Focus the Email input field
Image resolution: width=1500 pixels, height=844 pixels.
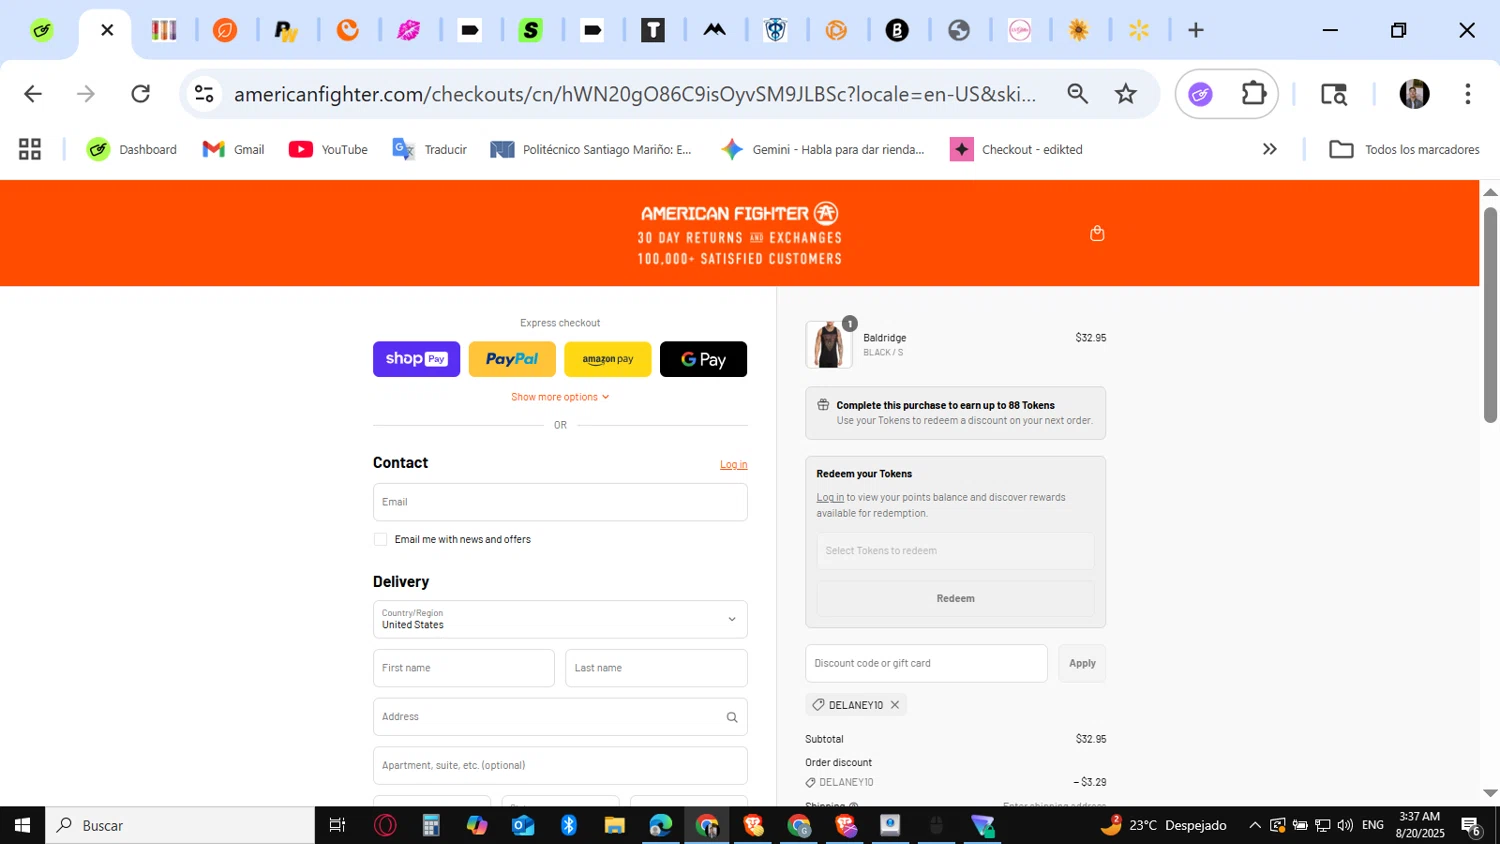click(x=560, y=502)
